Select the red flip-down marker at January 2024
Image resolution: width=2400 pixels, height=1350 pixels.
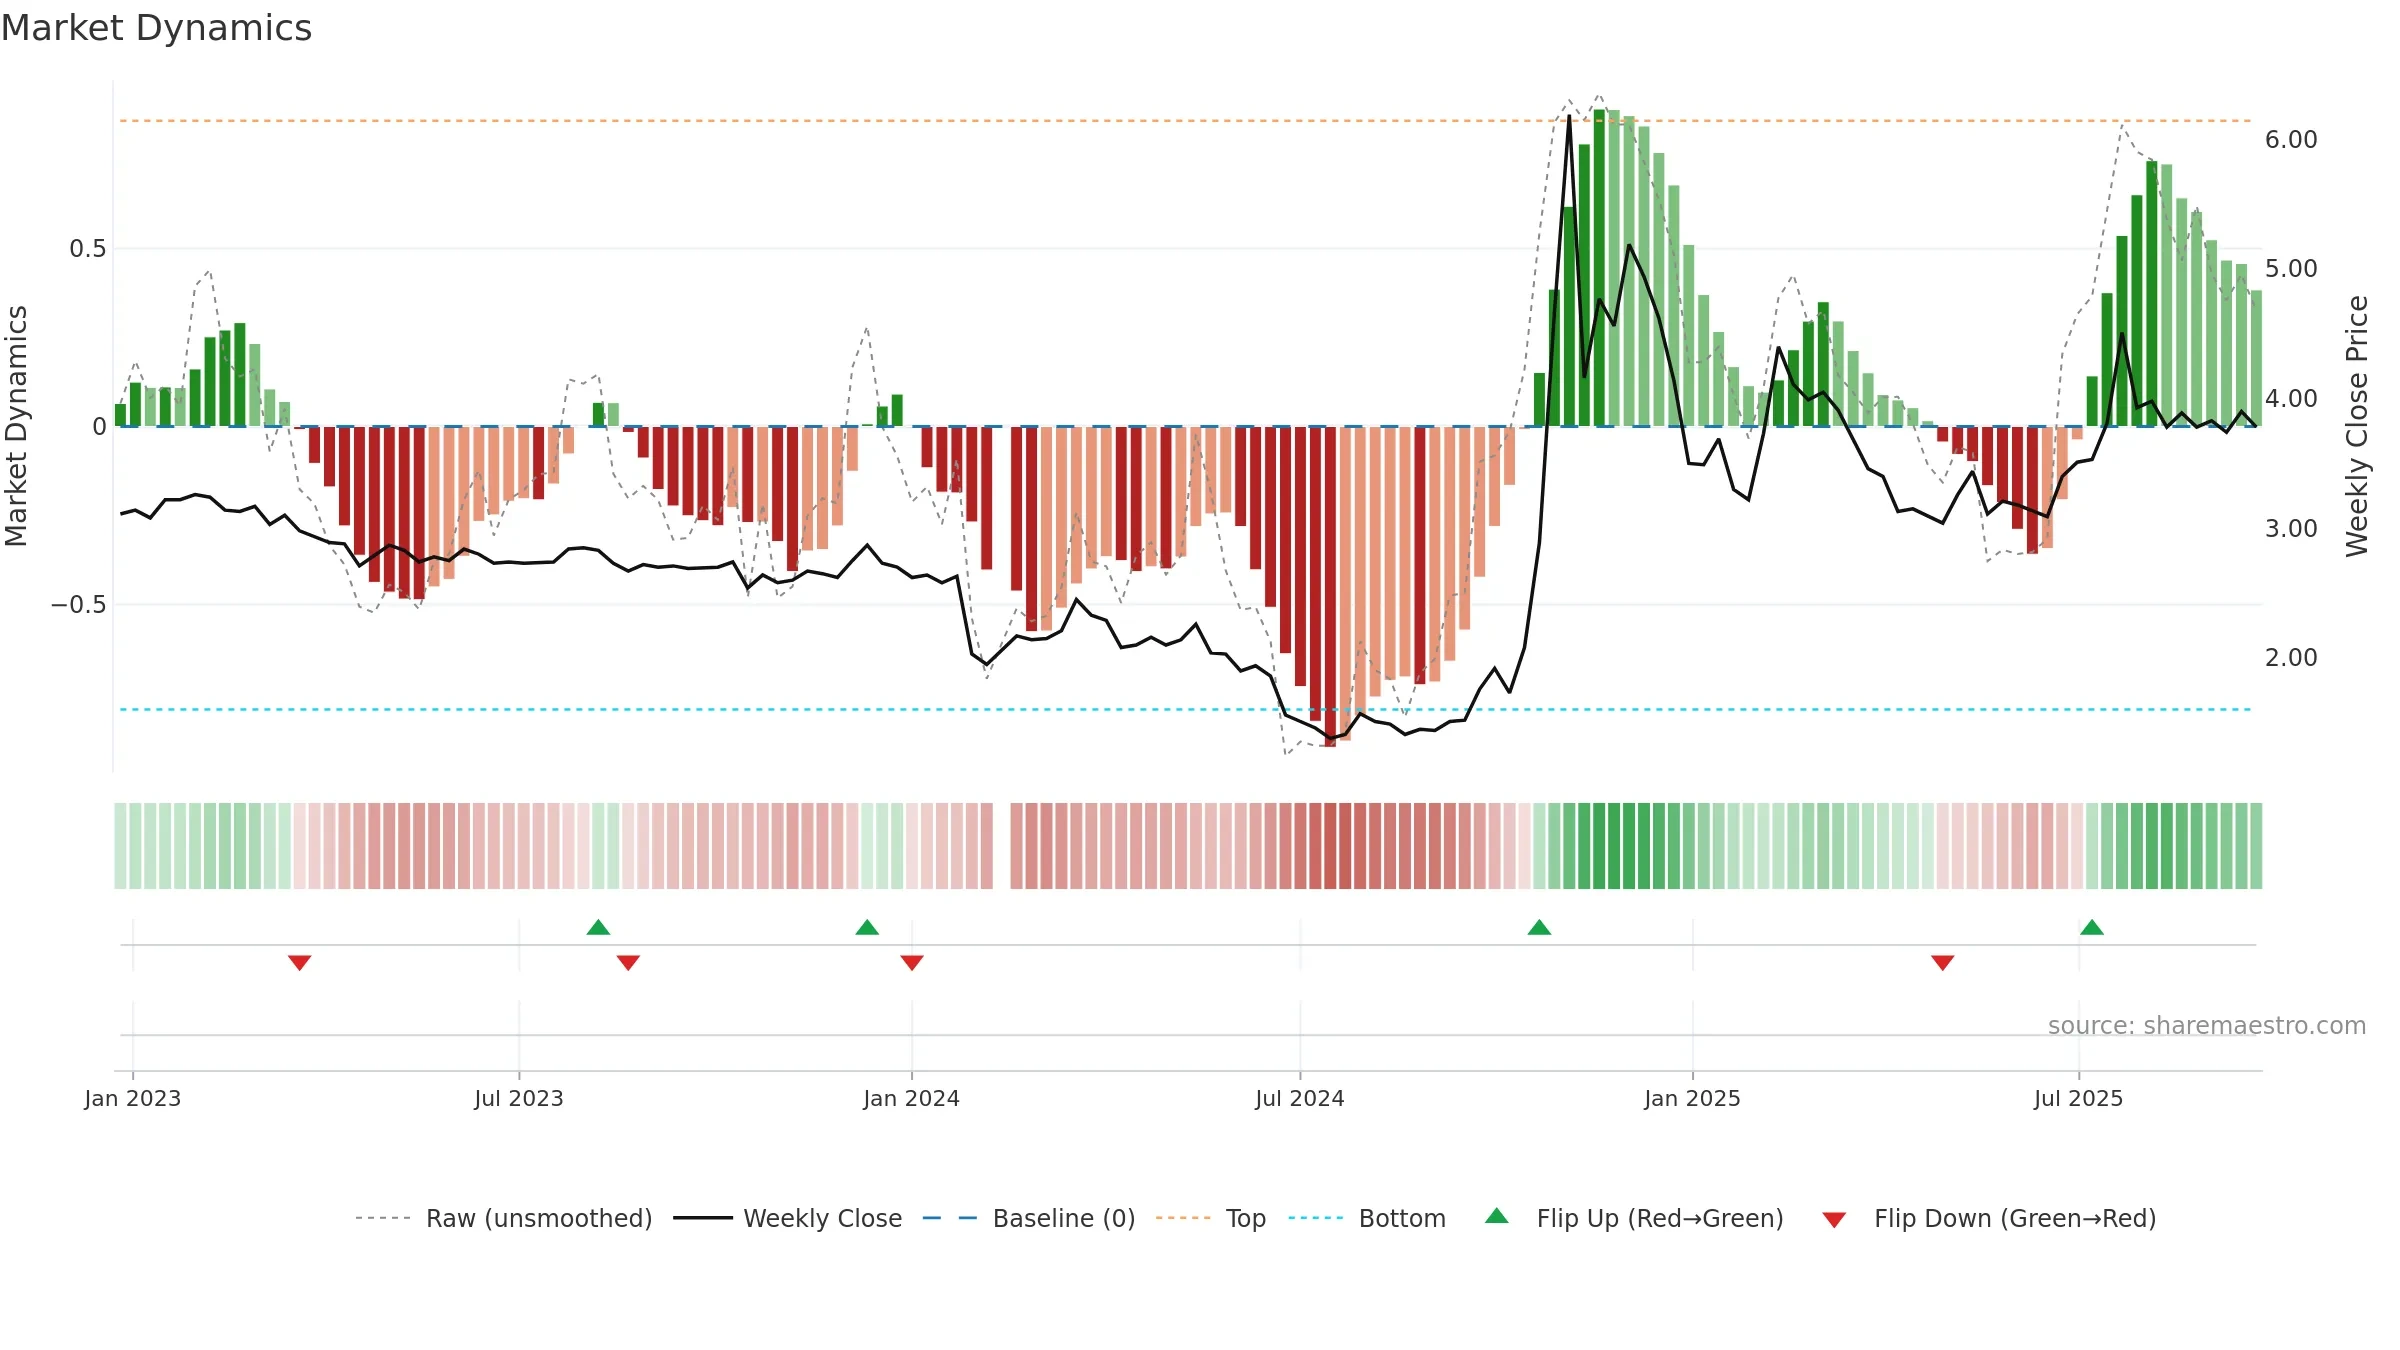point(912,962)
